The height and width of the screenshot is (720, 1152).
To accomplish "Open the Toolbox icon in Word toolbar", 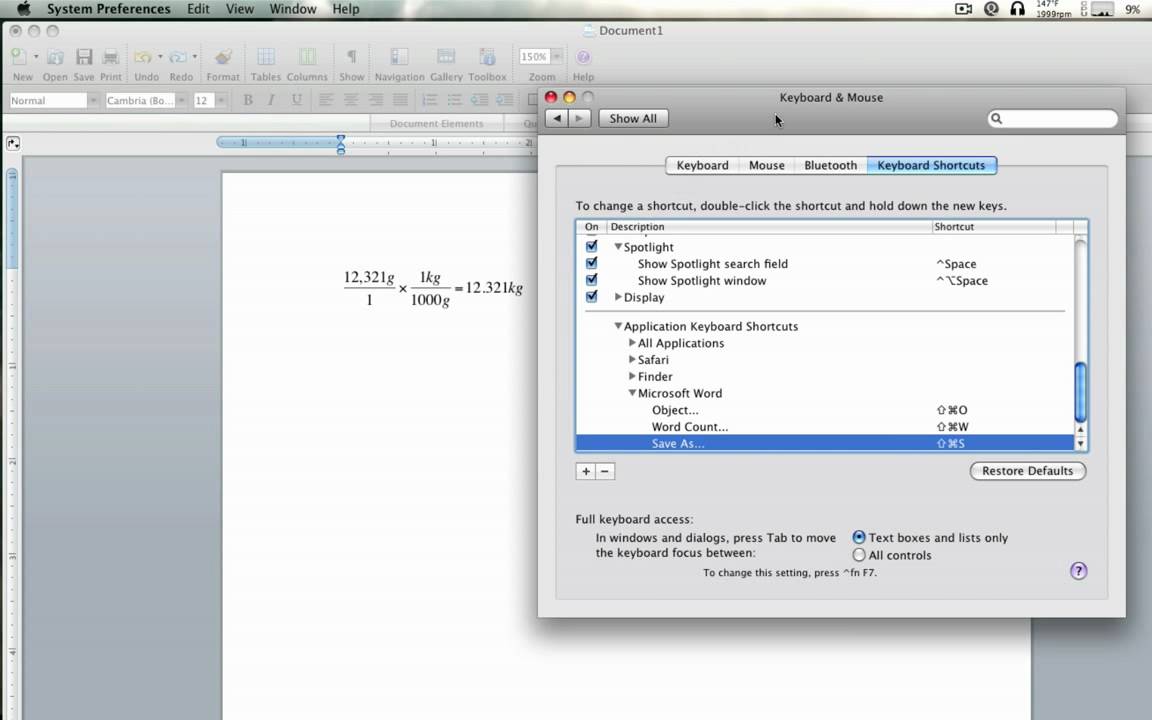I will point(487,57).
